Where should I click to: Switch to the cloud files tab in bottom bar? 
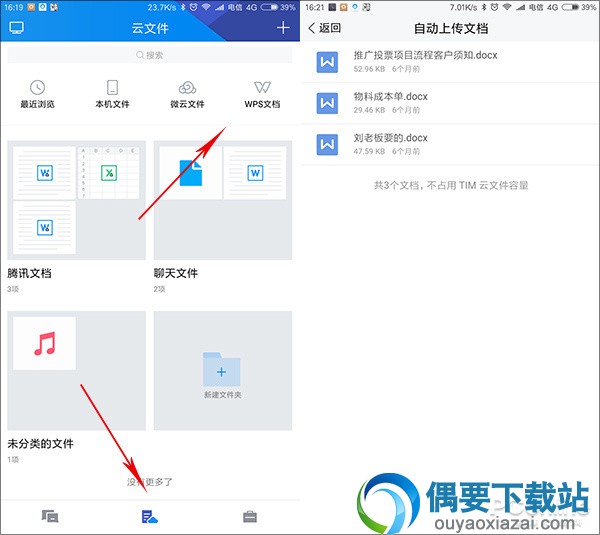[150, 517]
